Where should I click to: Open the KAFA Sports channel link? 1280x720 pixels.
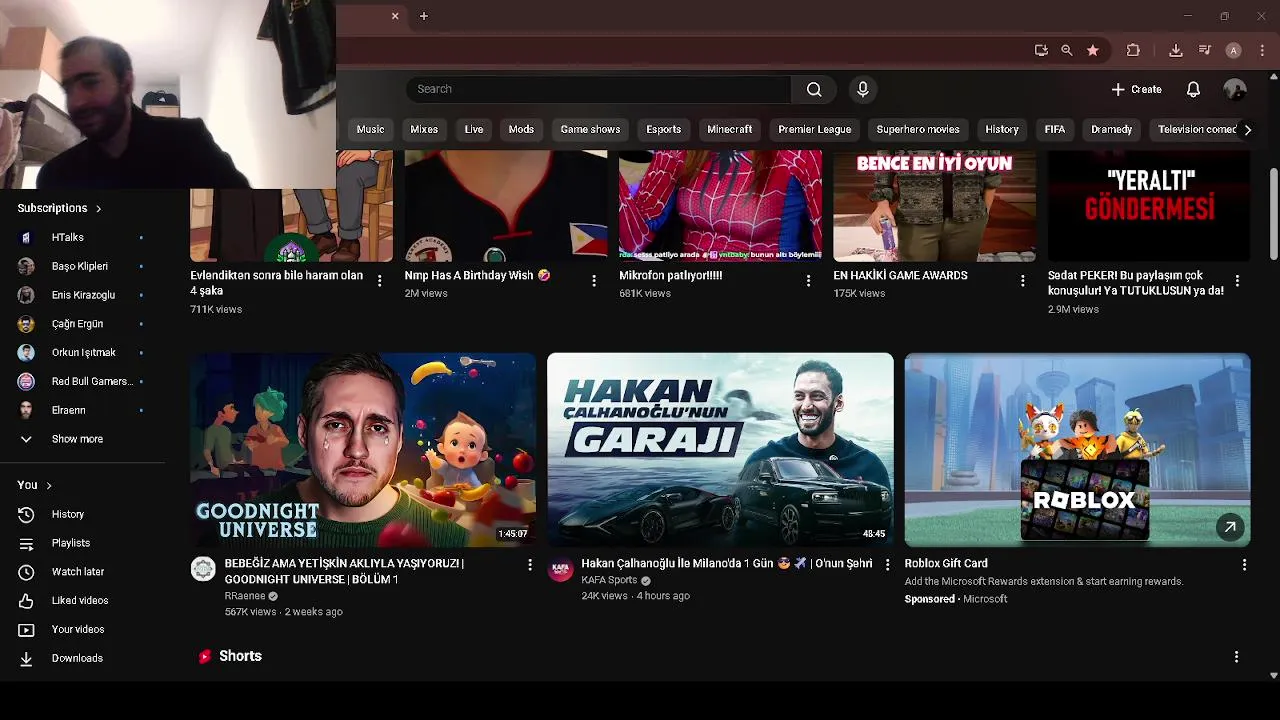(609, 580)
